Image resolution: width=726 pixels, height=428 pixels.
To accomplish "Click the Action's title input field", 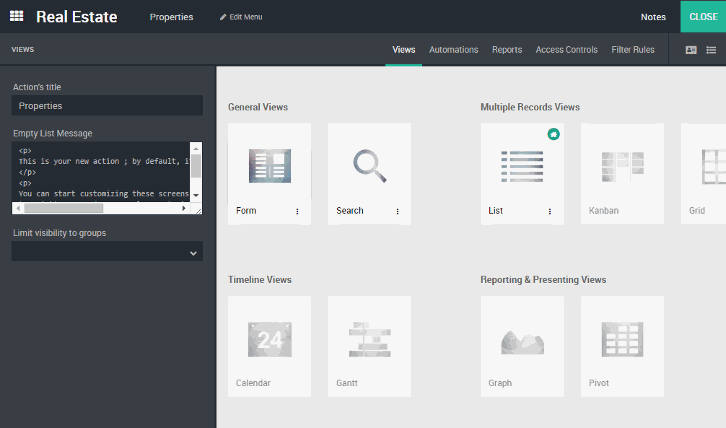I will 107,106.
